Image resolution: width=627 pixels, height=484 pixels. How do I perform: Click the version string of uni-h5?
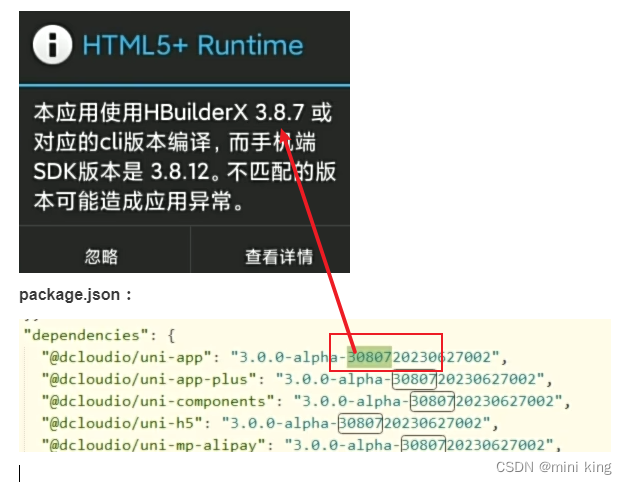[x=356, y=423]
